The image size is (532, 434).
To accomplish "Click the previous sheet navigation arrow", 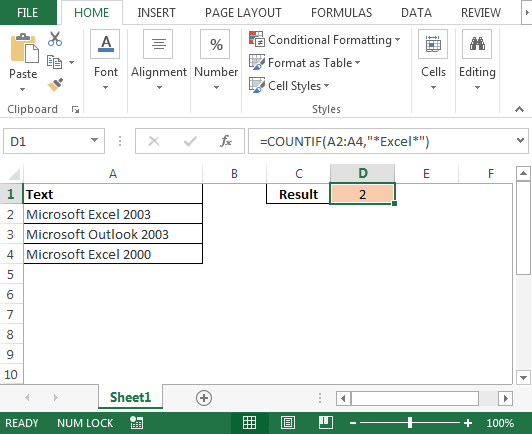I will coord(27,397).
